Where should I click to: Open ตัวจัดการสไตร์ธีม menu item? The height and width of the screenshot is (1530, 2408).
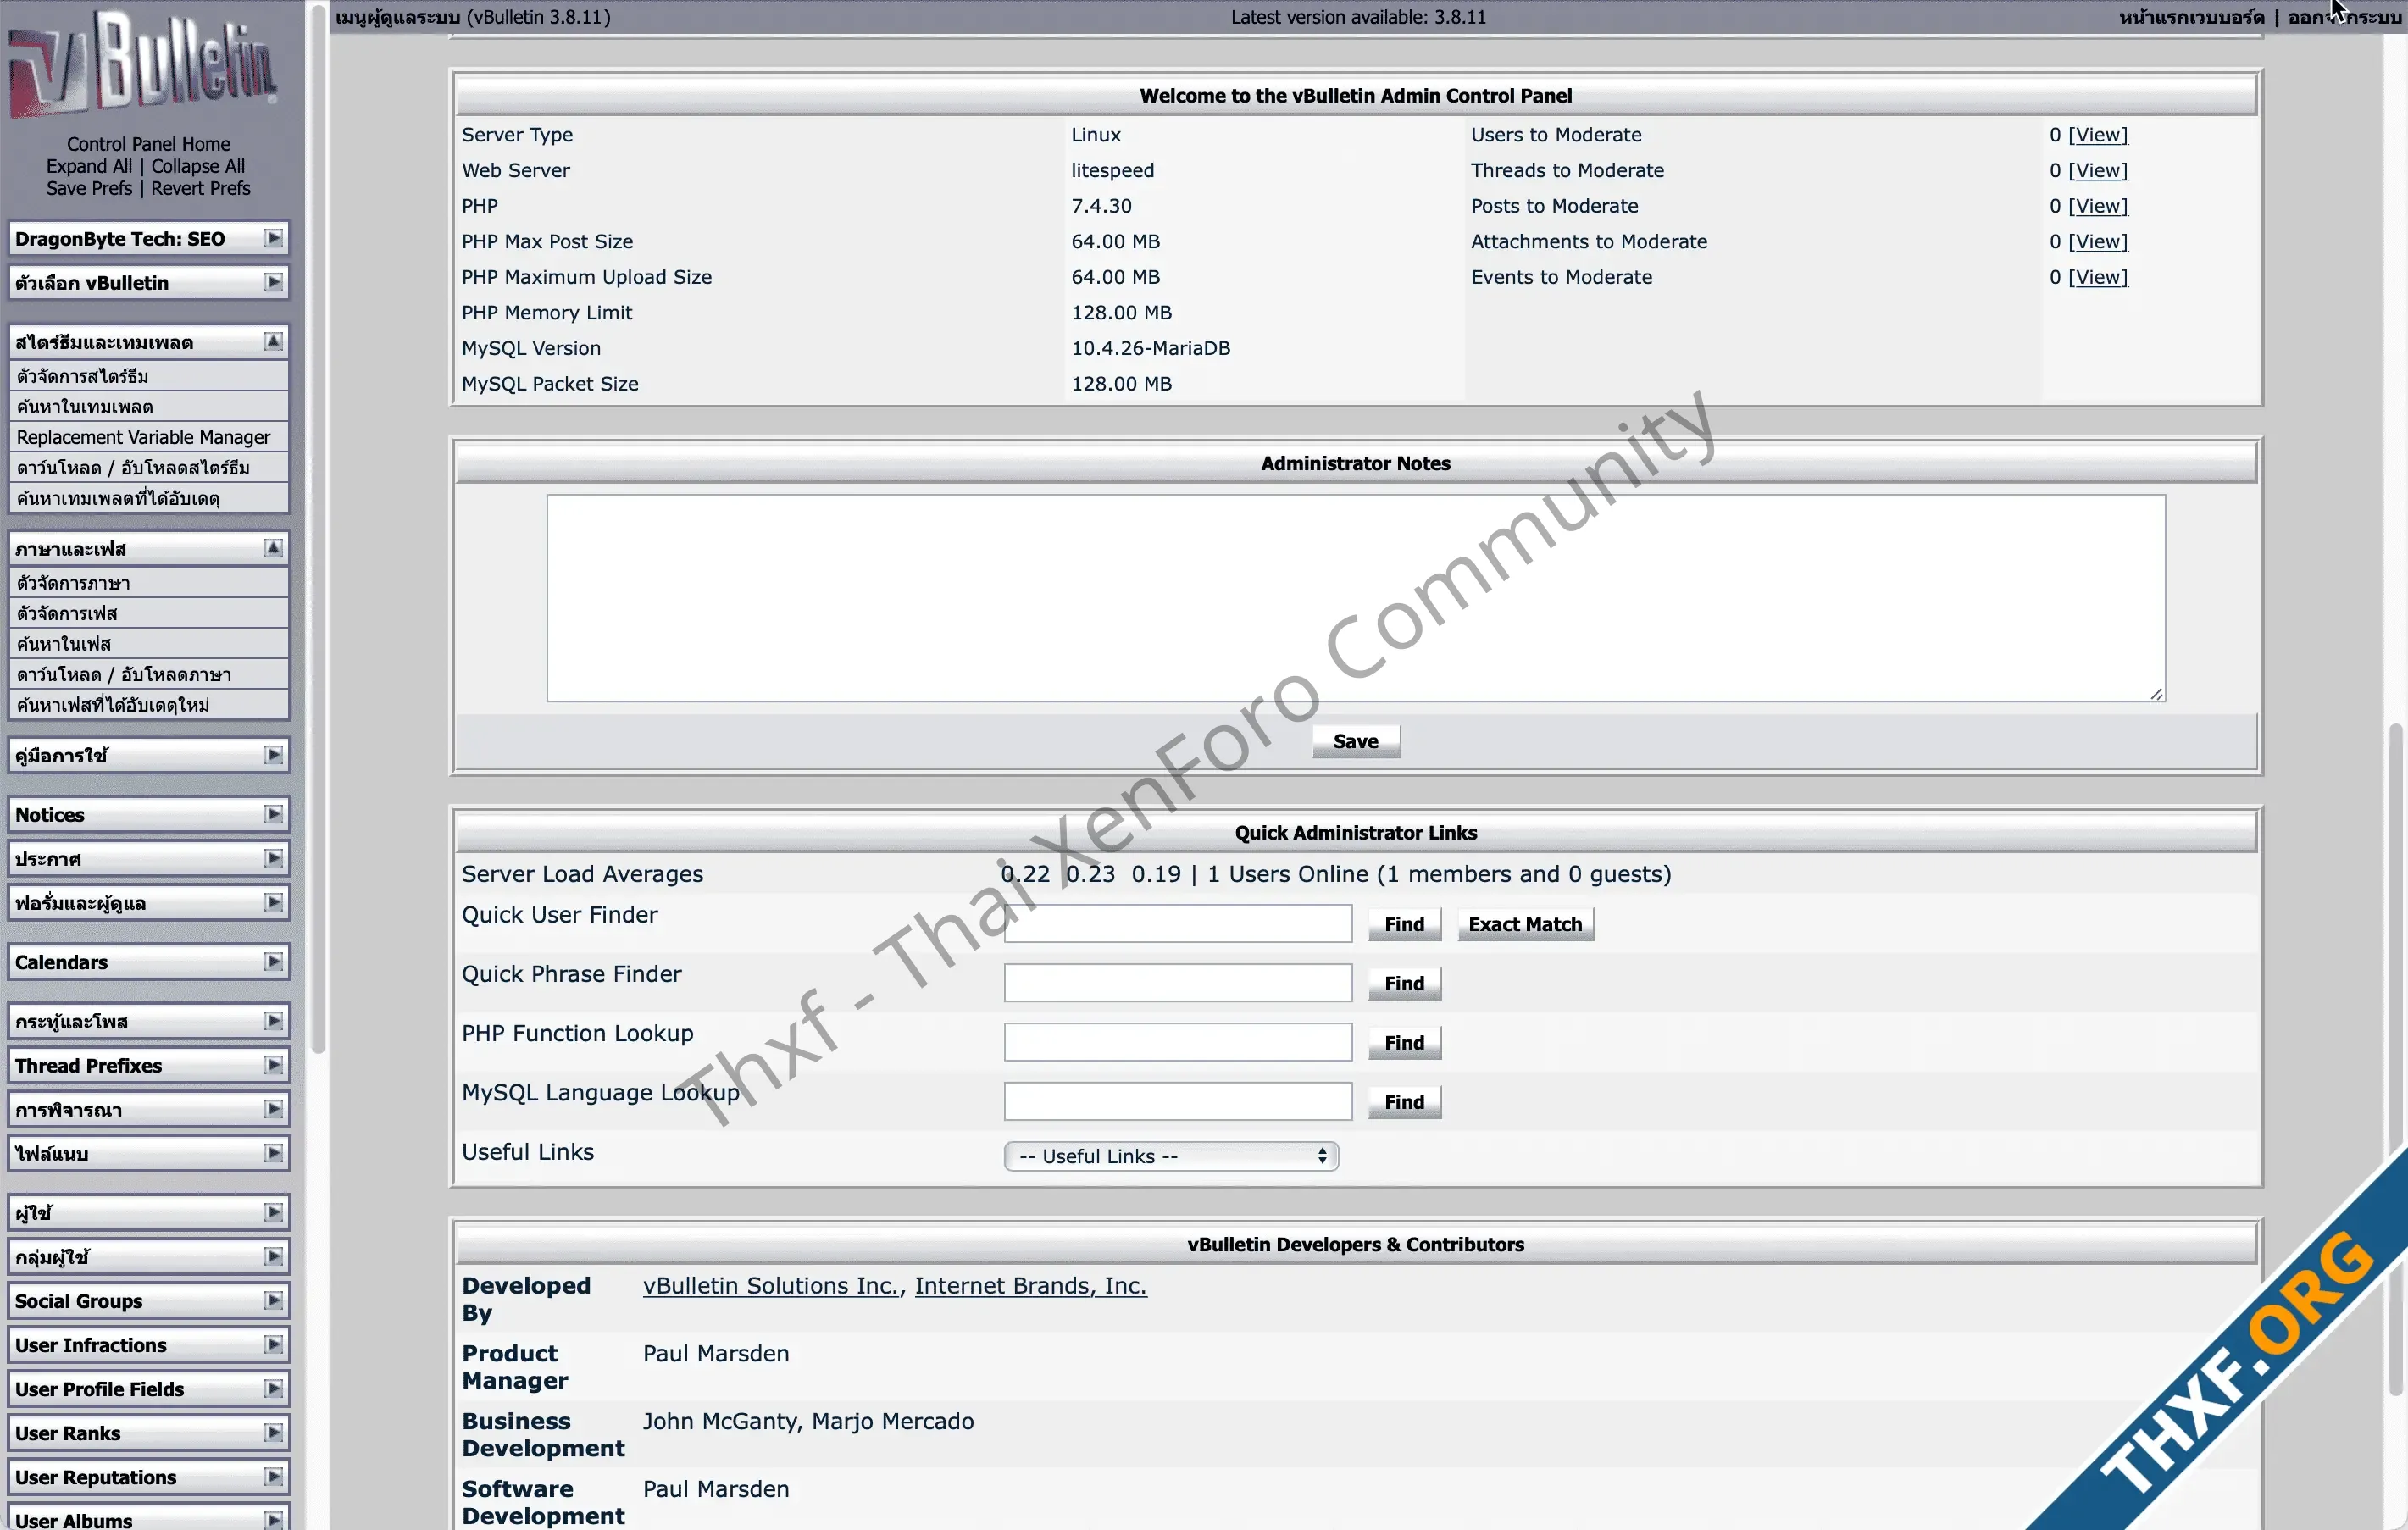[x=149, y=376]
